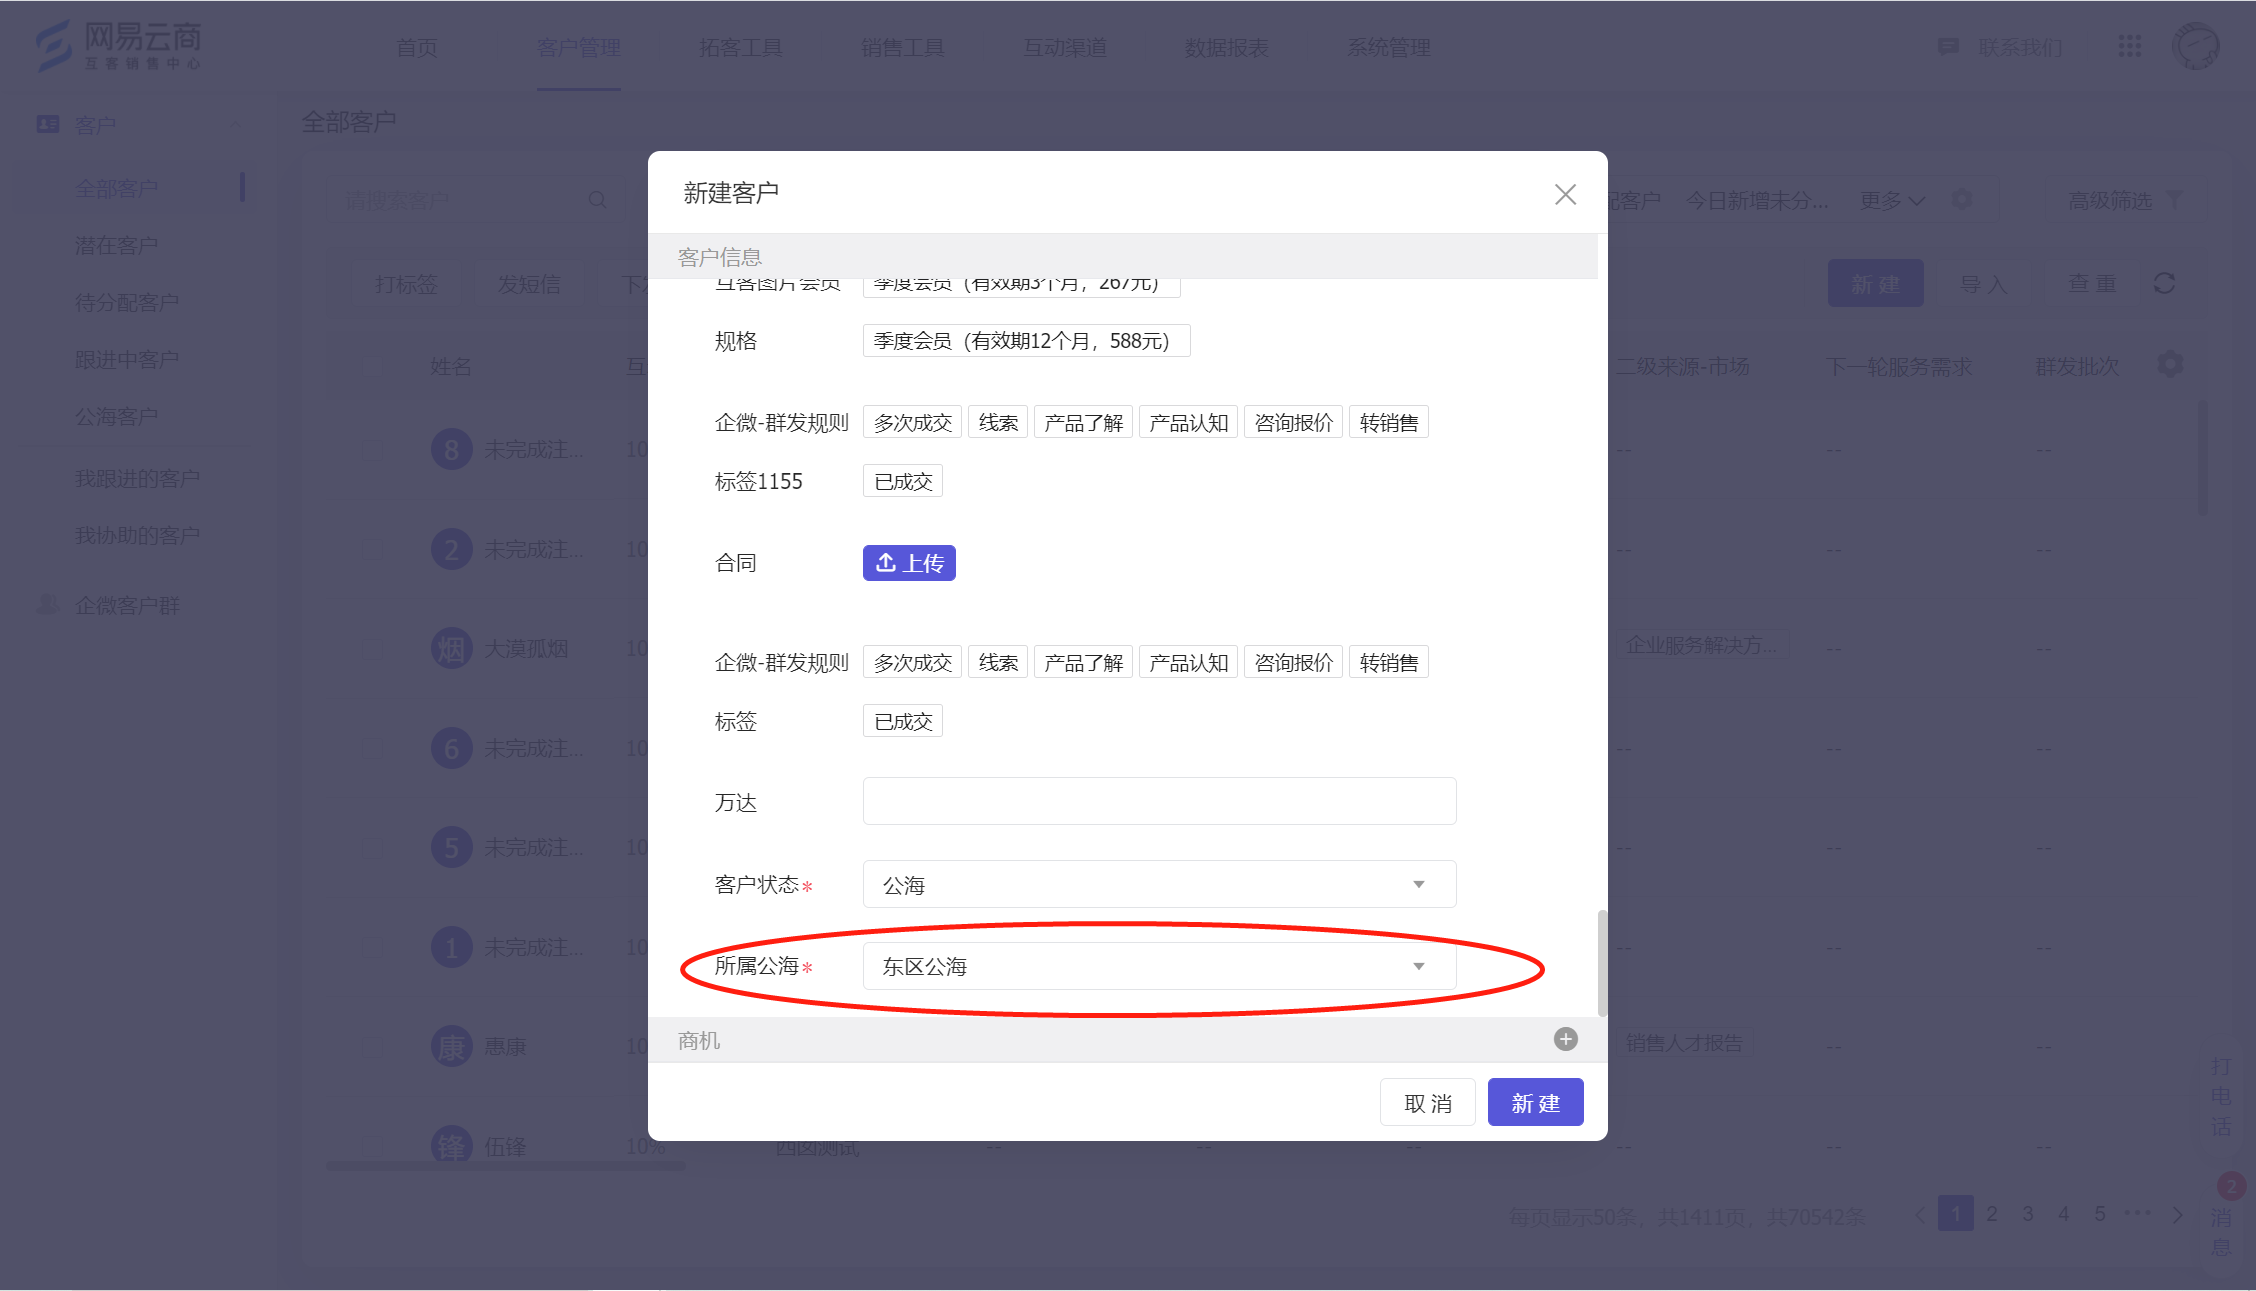Open 拓客工具 in the top navigation
This screenshot has width=2256, height=1291.
click(740, 47)
